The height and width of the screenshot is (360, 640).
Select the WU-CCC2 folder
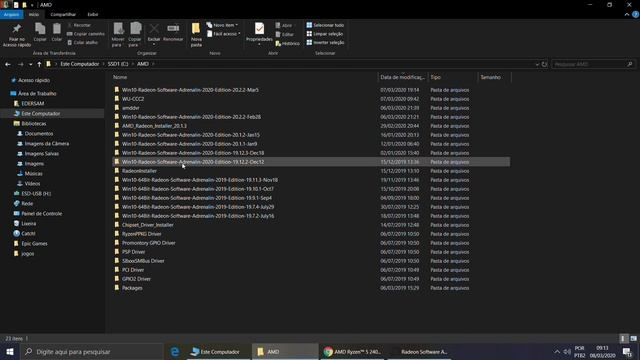tap(133, 99)
